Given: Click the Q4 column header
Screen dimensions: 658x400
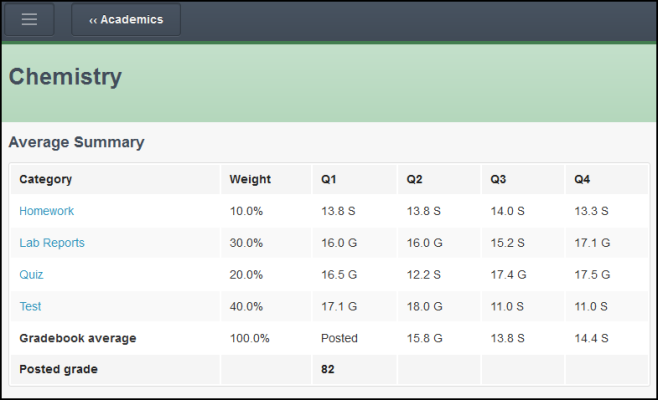Looking at the screenshot, I should point(583,180).
